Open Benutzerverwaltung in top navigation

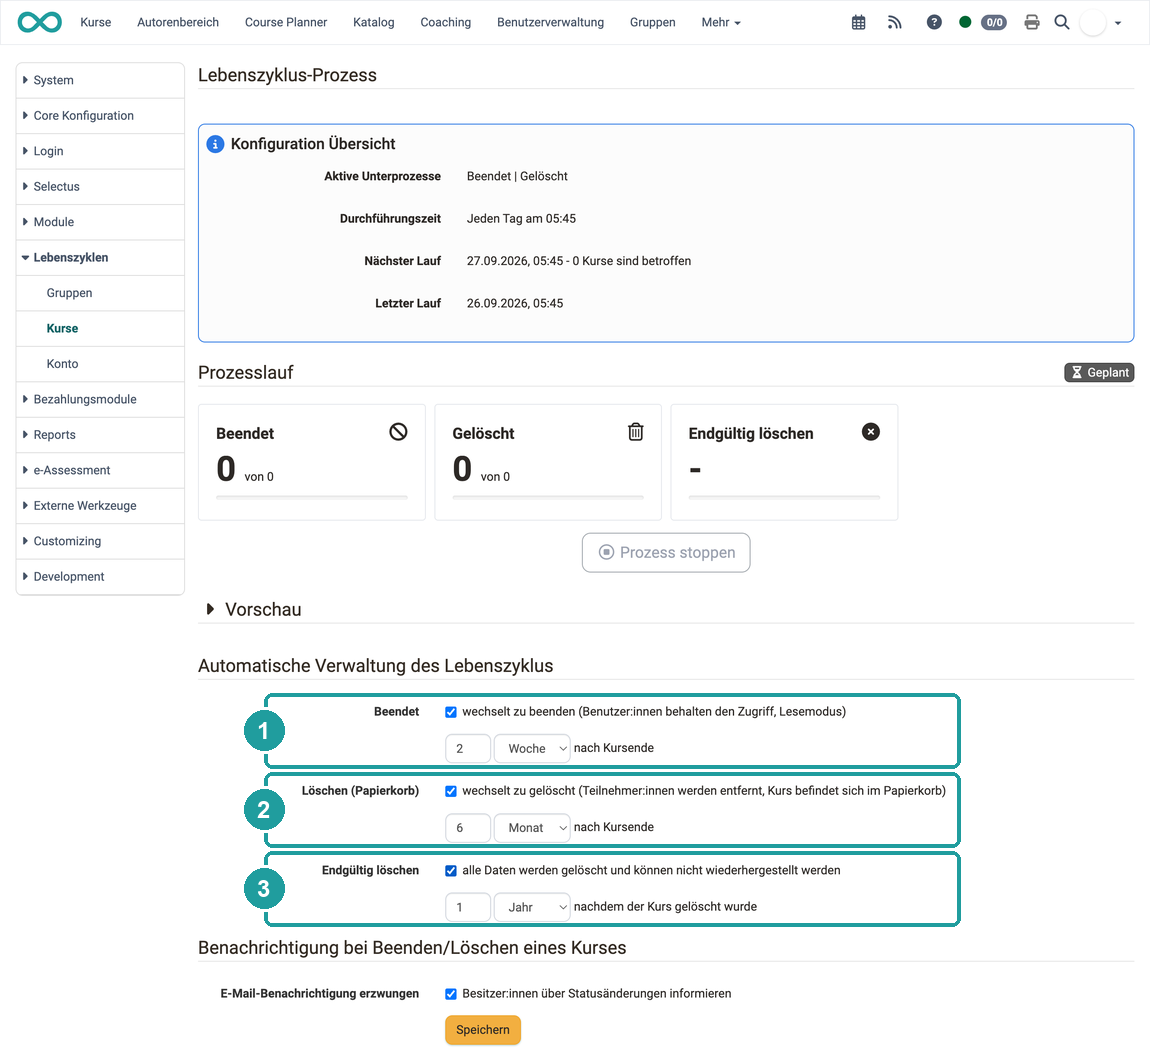(550, 23)
